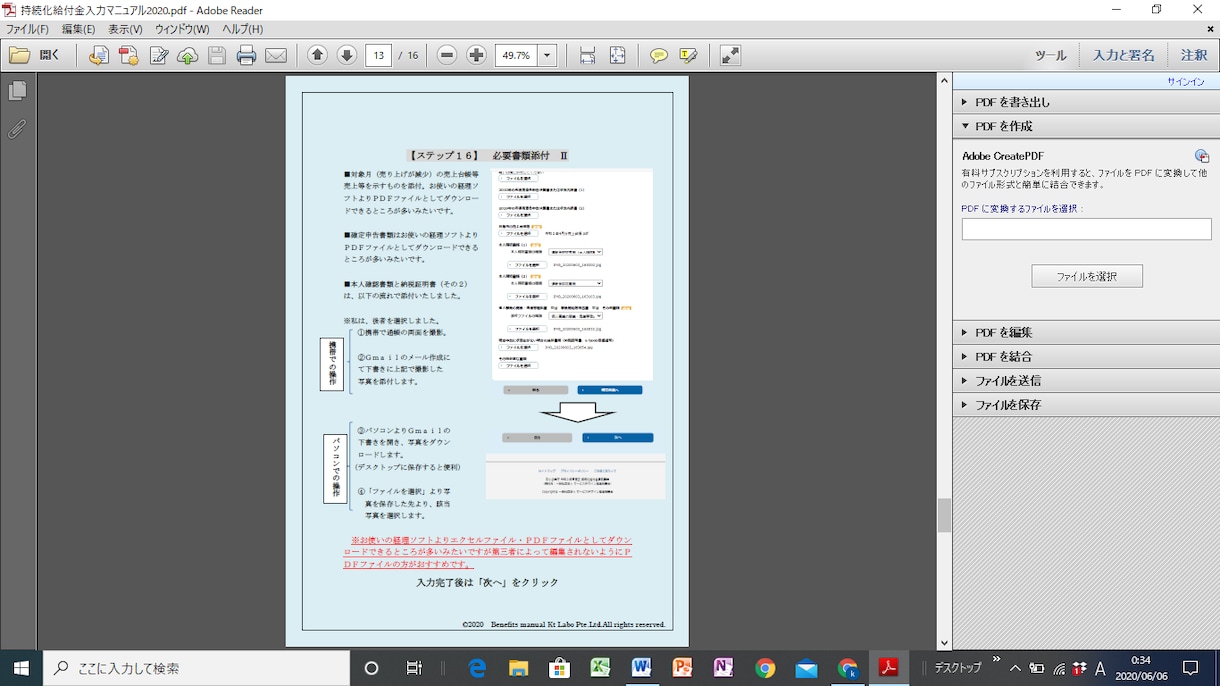Click the edit document pencil icon

[158, 56]
